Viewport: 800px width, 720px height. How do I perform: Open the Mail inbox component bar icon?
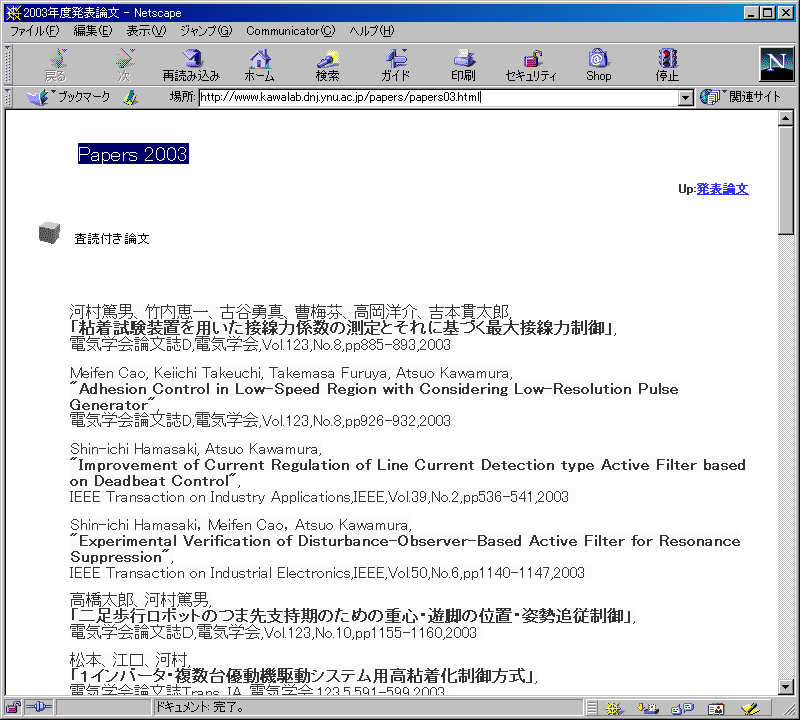coord(648,708)
